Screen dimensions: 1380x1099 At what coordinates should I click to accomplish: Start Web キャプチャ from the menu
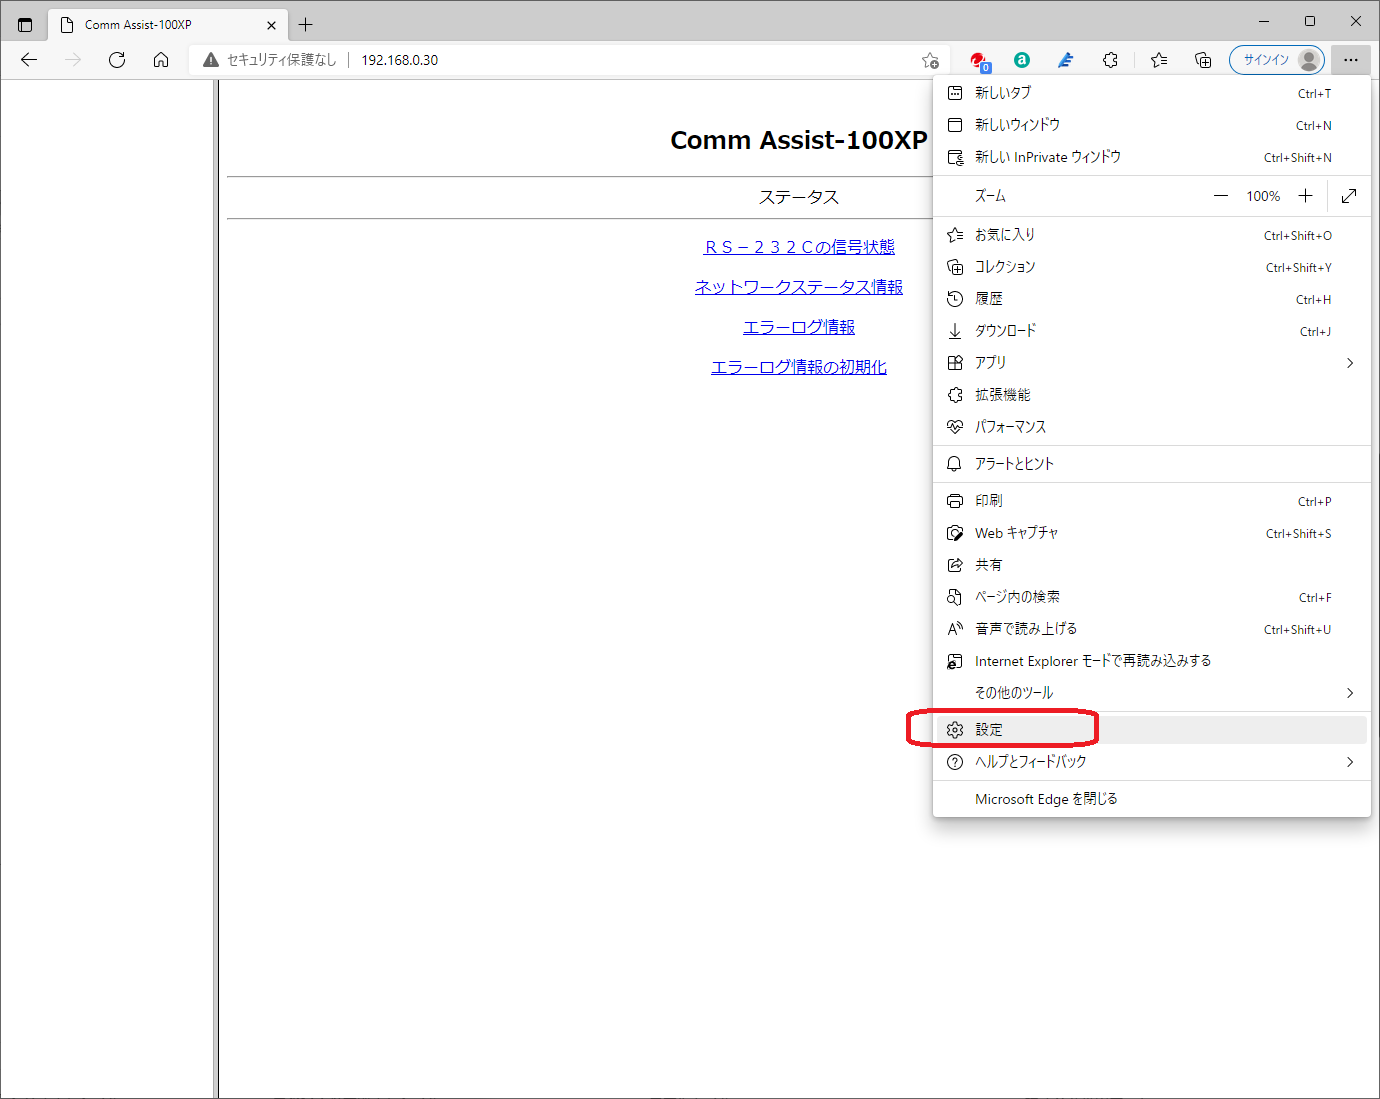coord(1151,533)
